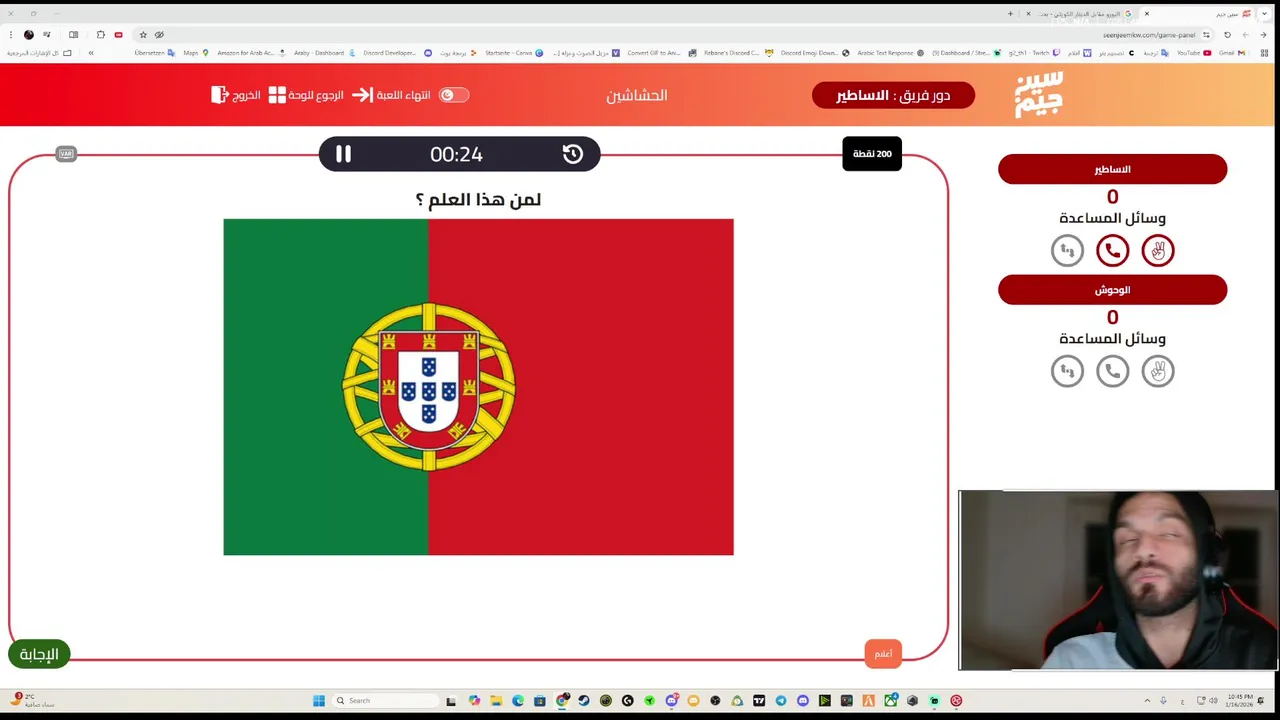Click the سين جيم site logo
Image resolution: width=1280 pixels, height=720 pixels.
(x=1039, y=94)
